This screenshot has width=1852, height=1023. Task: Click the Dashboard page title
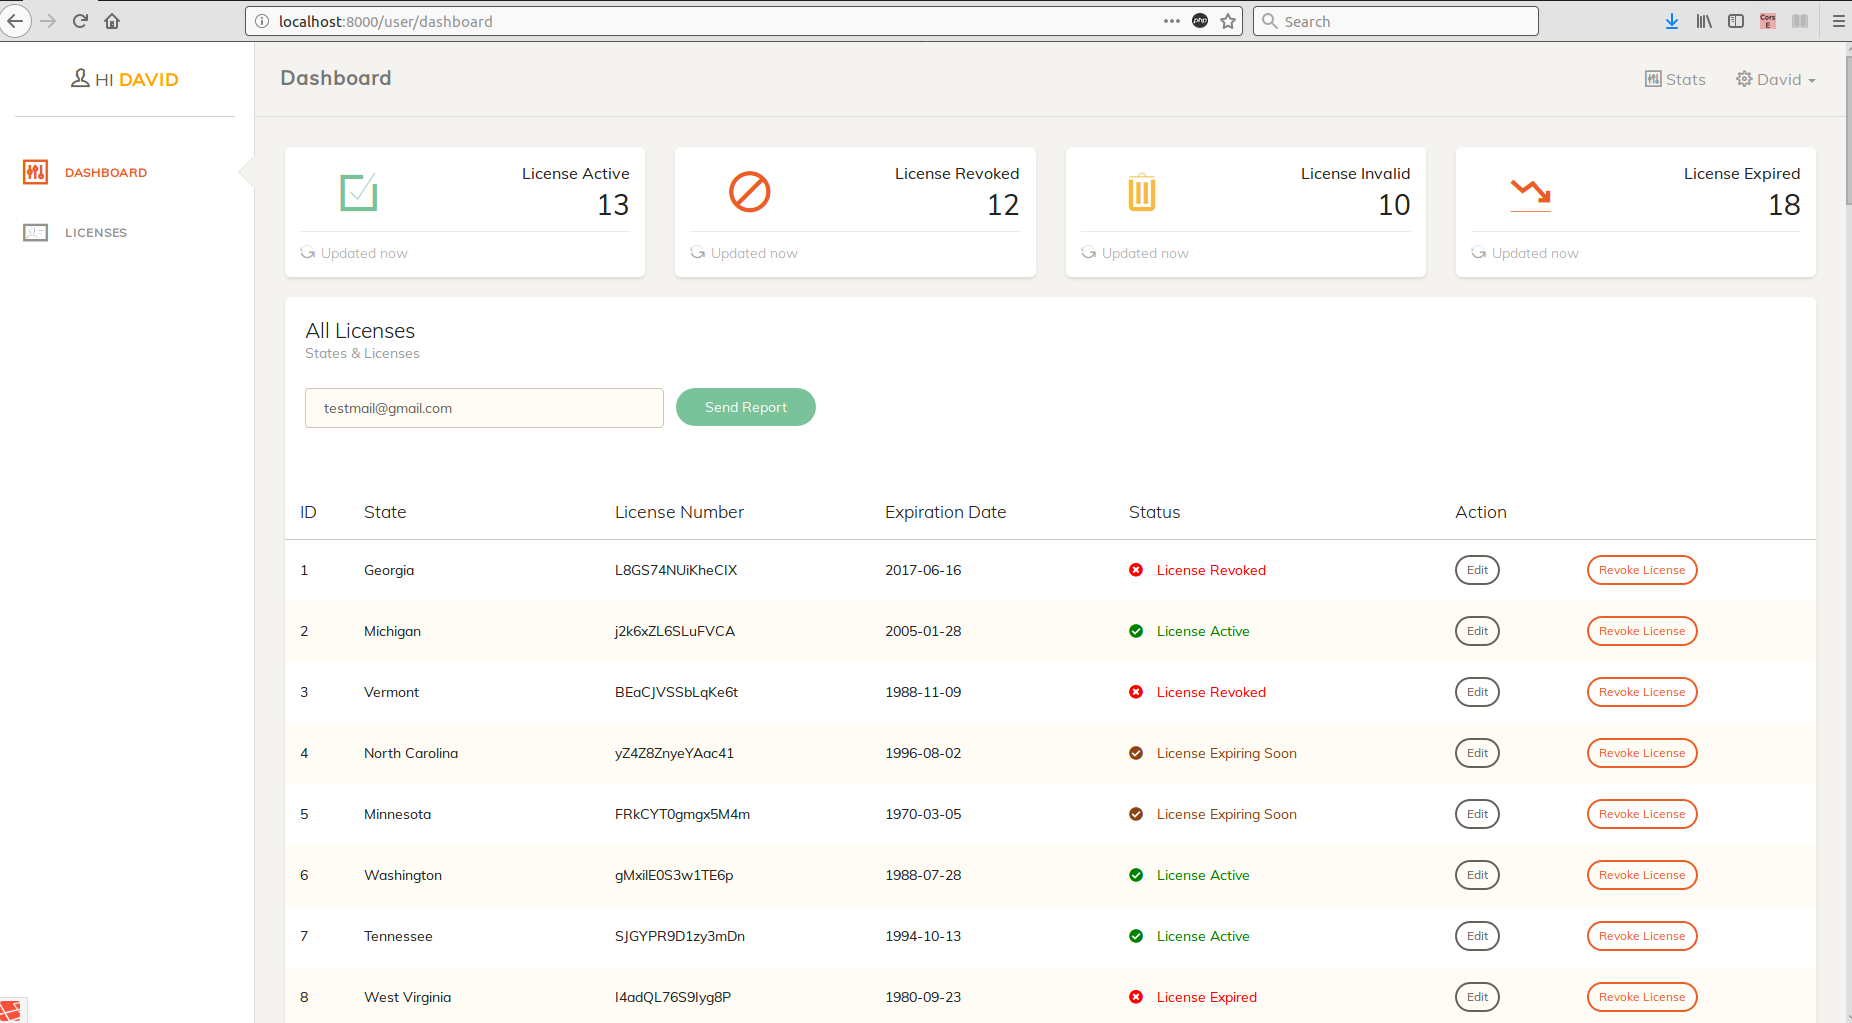(336, 78)
